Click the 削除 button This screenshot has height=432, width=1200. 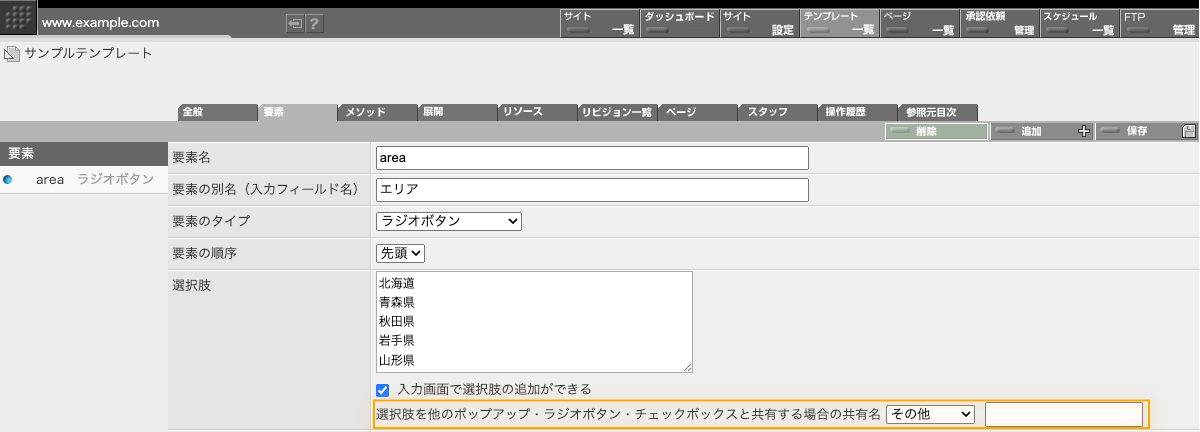936,131
